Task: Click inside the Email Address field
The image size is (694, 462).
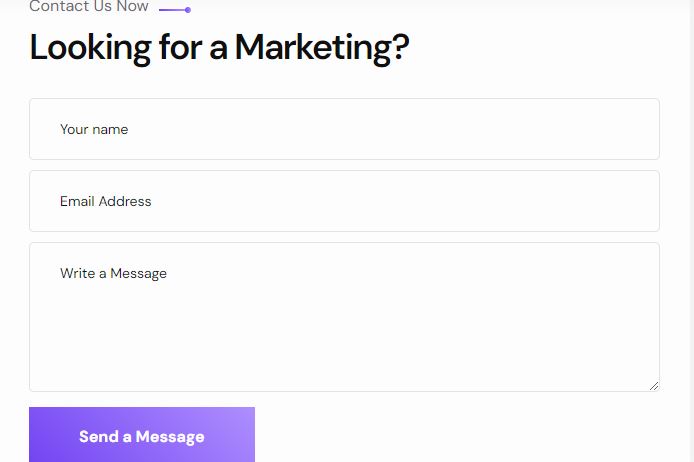Action: point(344,201)
